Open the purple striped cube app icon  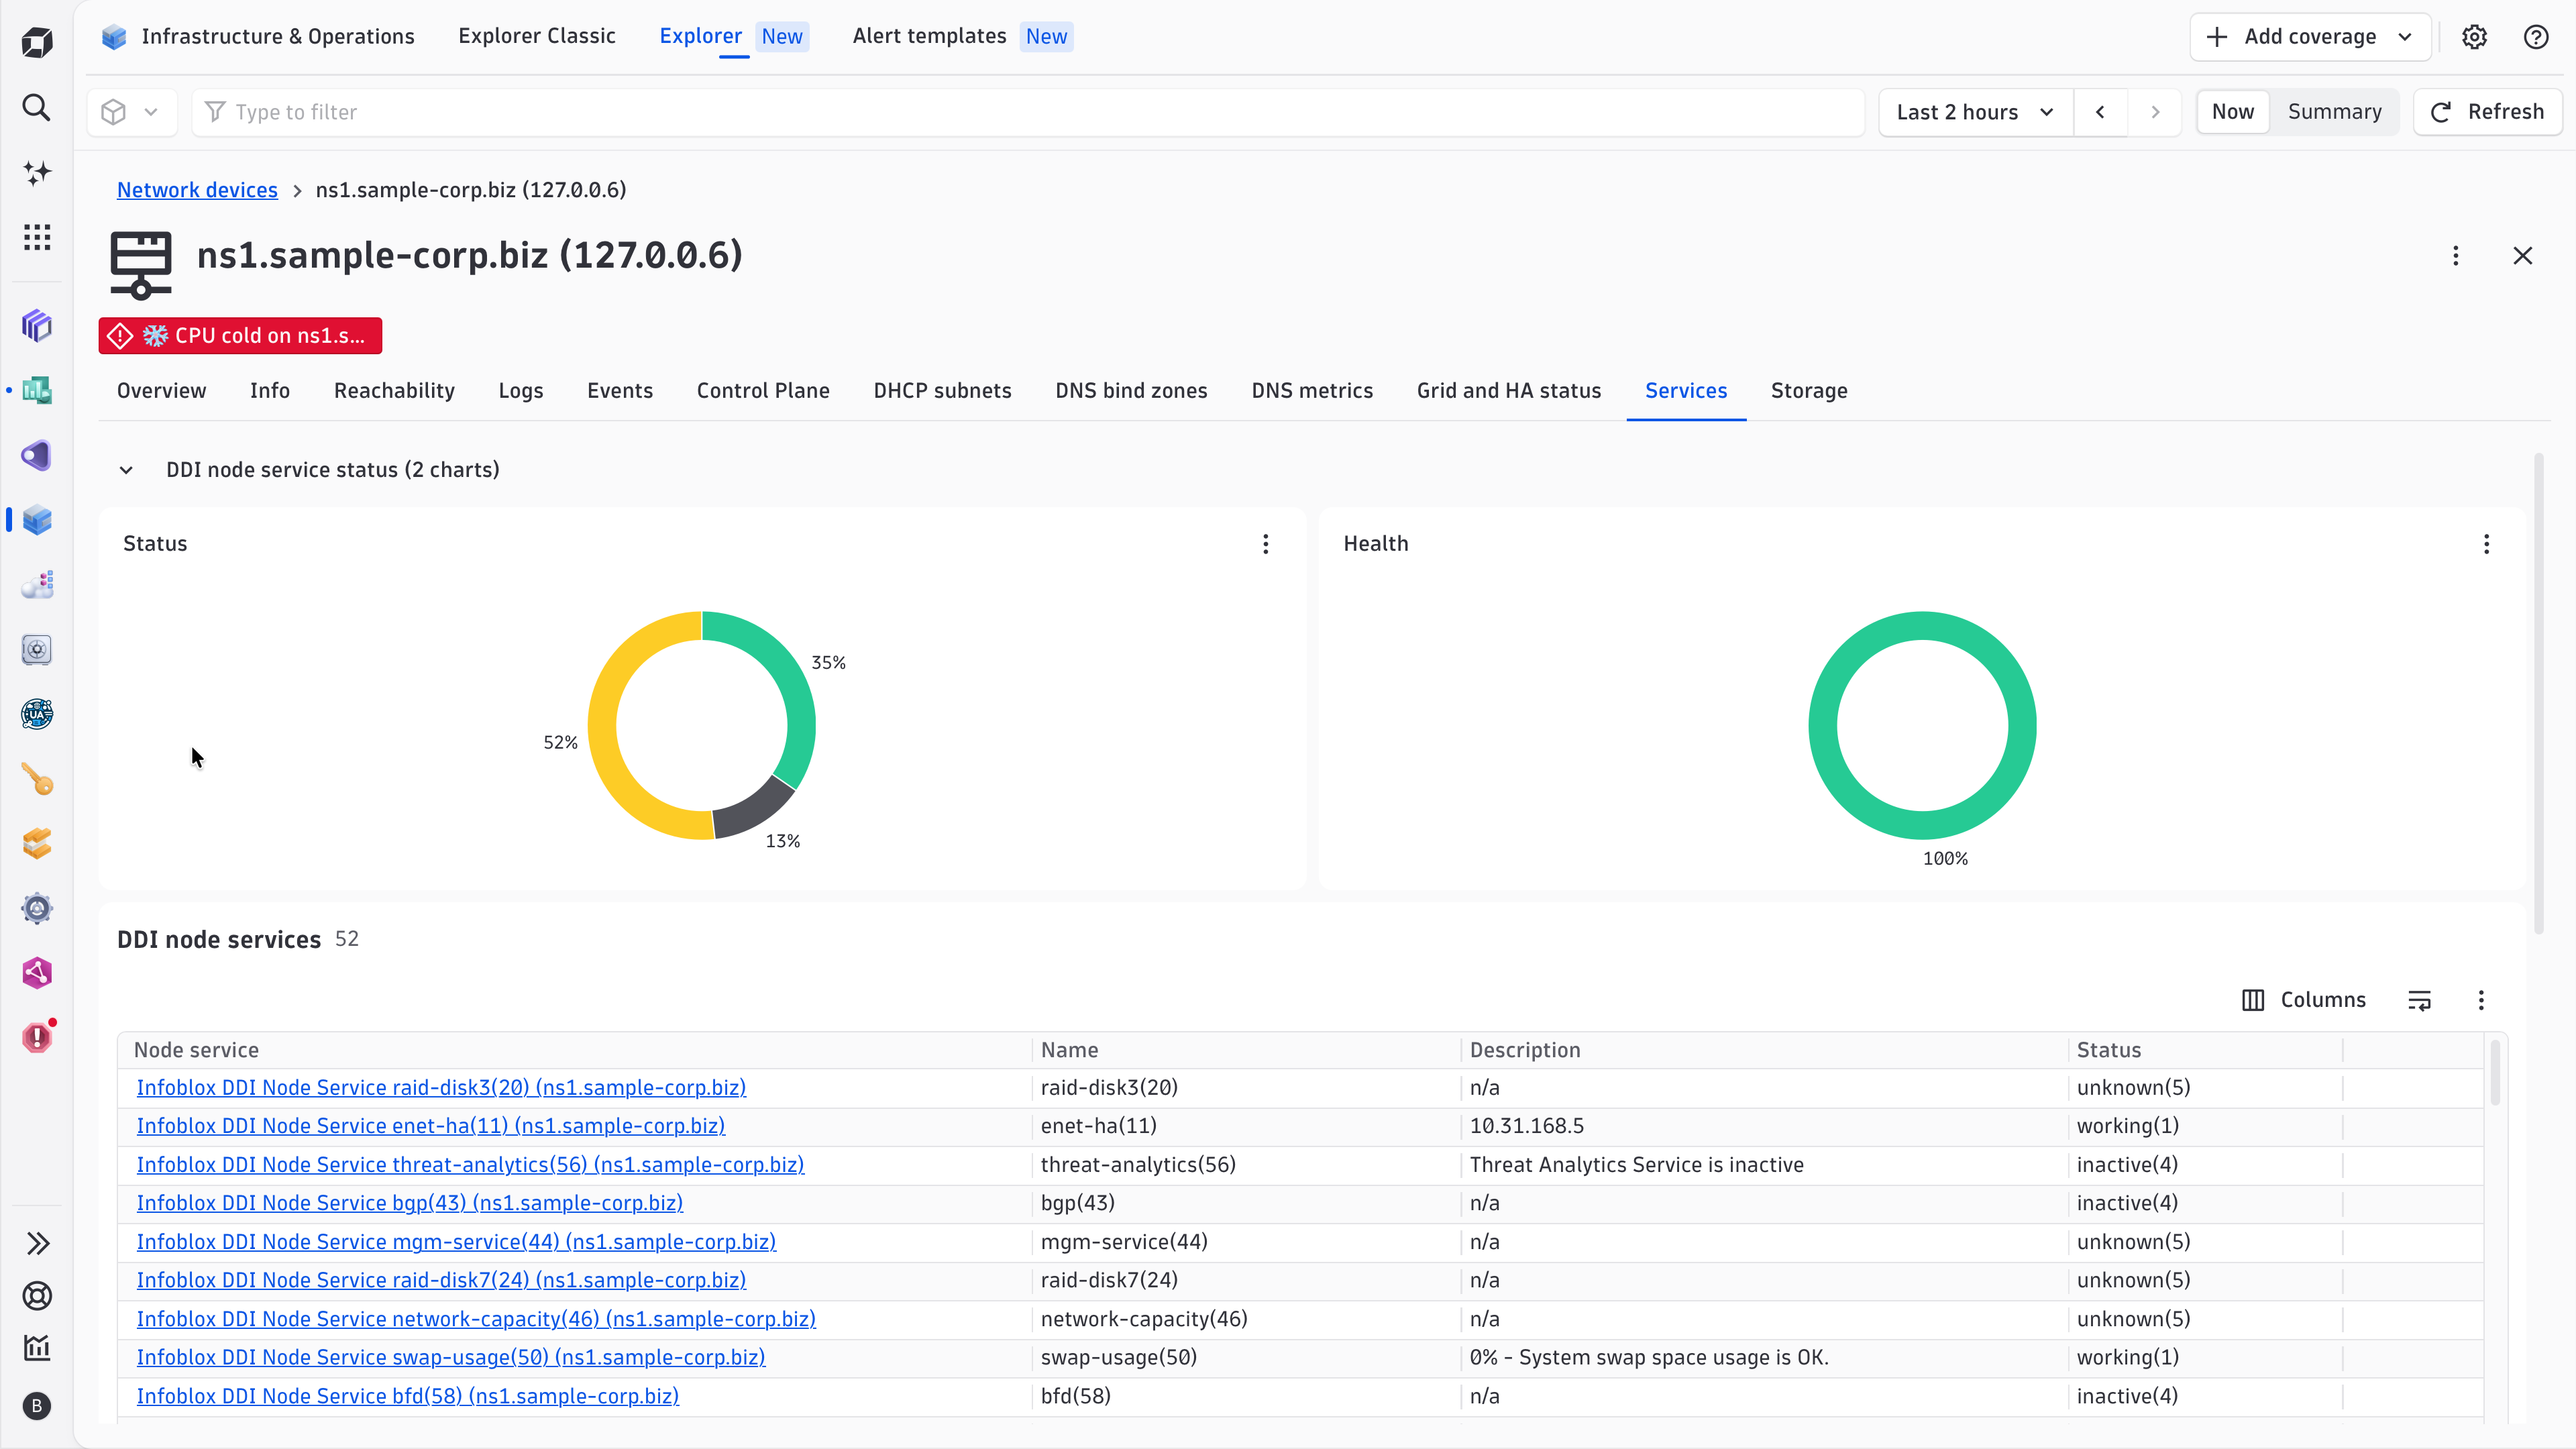[x=37, y=325]
